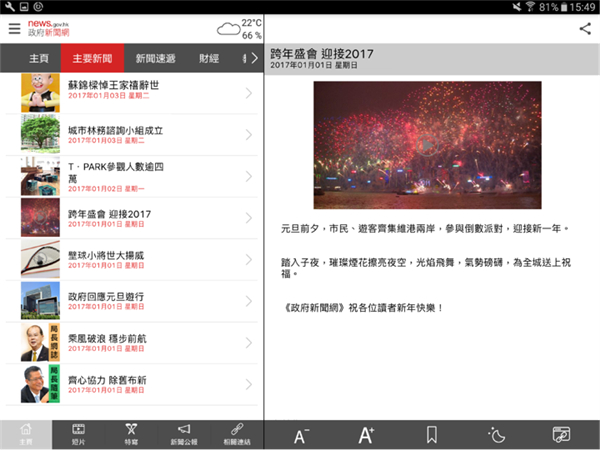Tap the wrench icon in status bar
This screenshot has width=600, height=450.
(x=10, y=7)
